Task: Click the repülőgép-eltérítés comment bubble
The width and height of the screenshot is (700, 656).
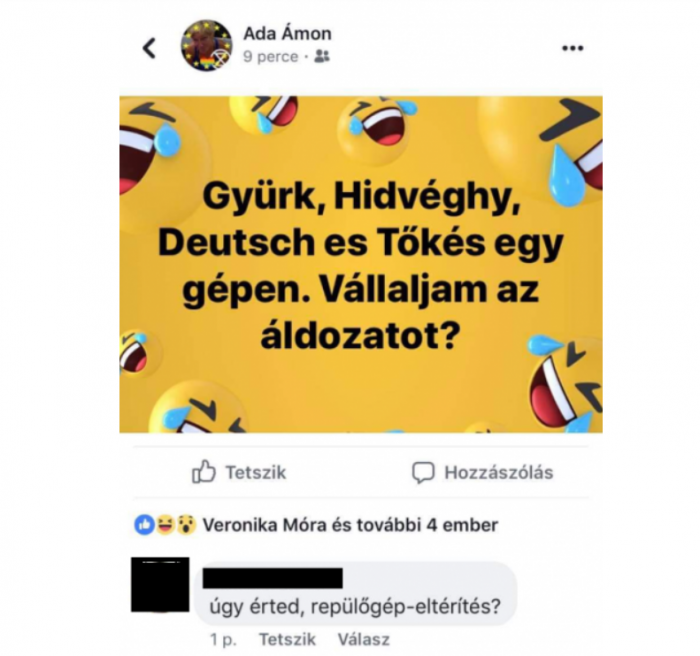Action: click(355, 593)
